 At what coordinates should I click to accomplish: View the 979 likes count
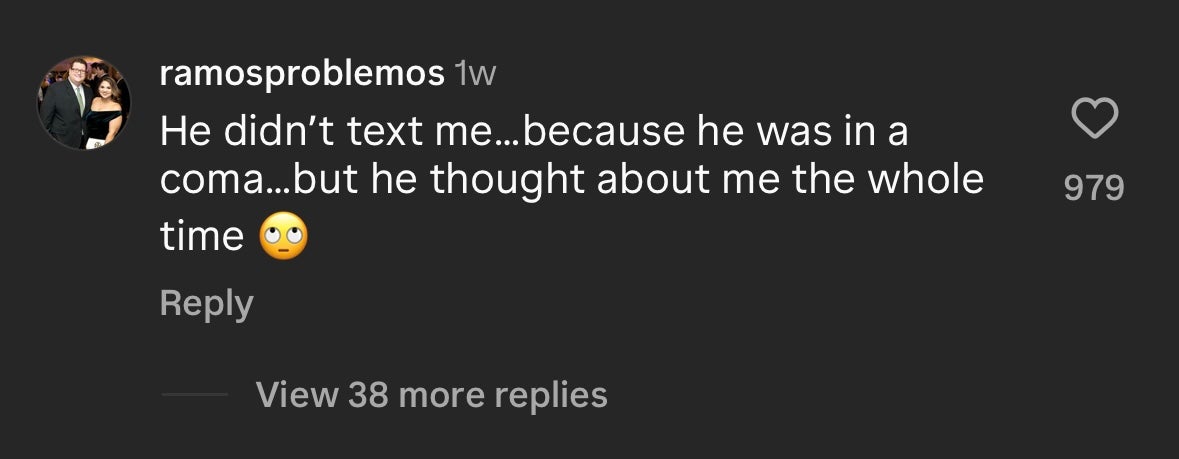[1094, 187]
